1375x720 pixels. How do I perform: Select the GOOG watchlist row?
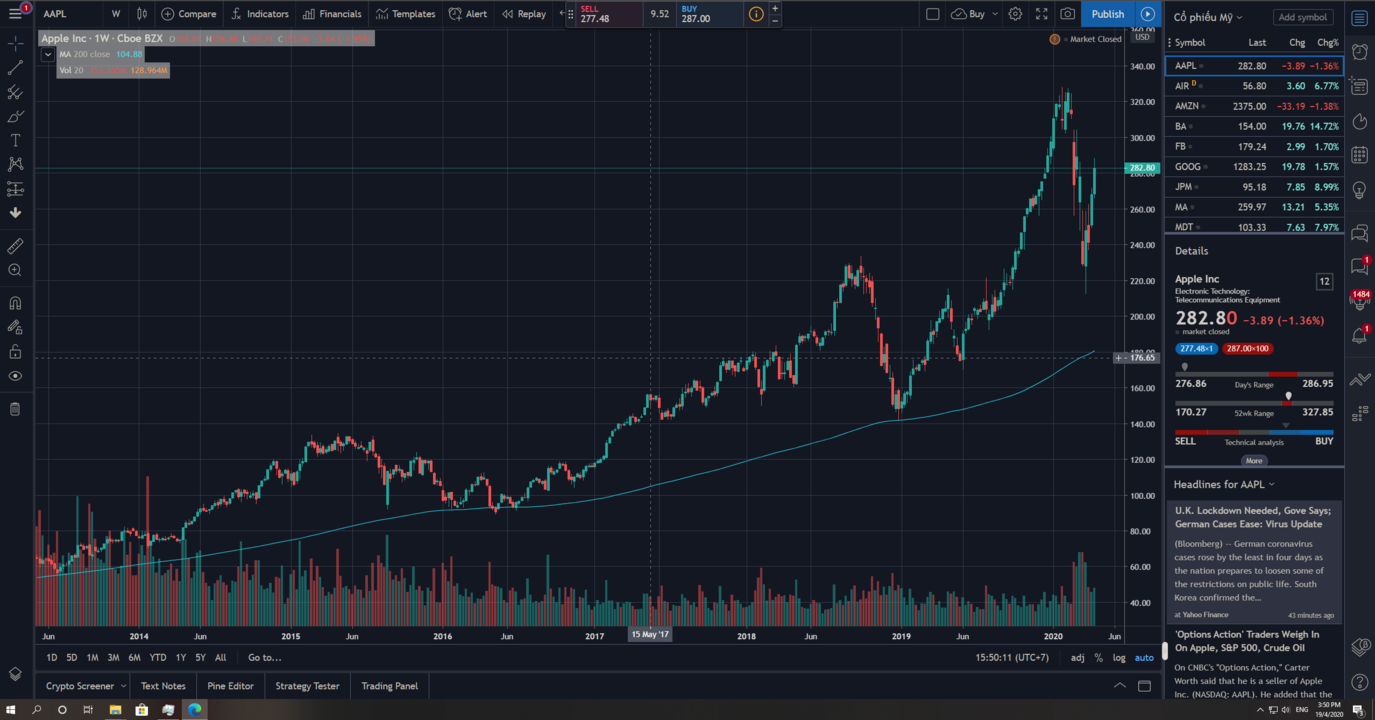pos(1254,166)
